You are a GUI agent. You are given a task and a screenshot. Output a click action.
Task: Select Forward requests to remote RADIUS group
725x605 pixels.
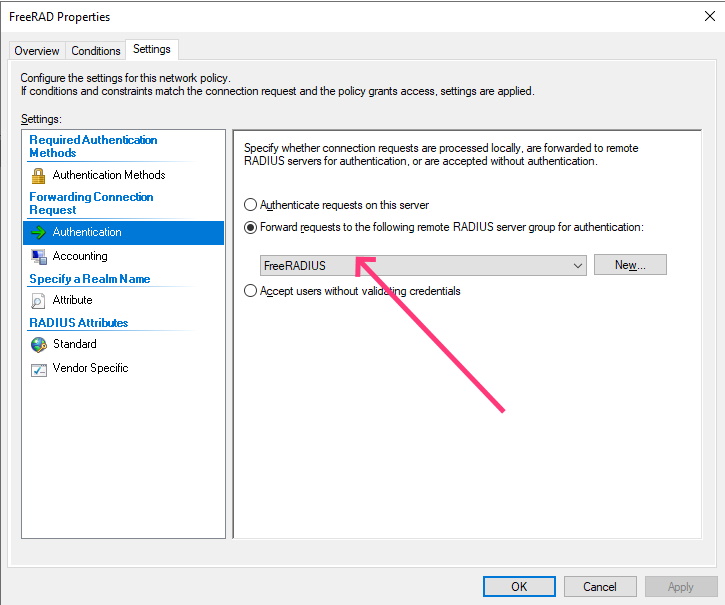click(443, 227)
